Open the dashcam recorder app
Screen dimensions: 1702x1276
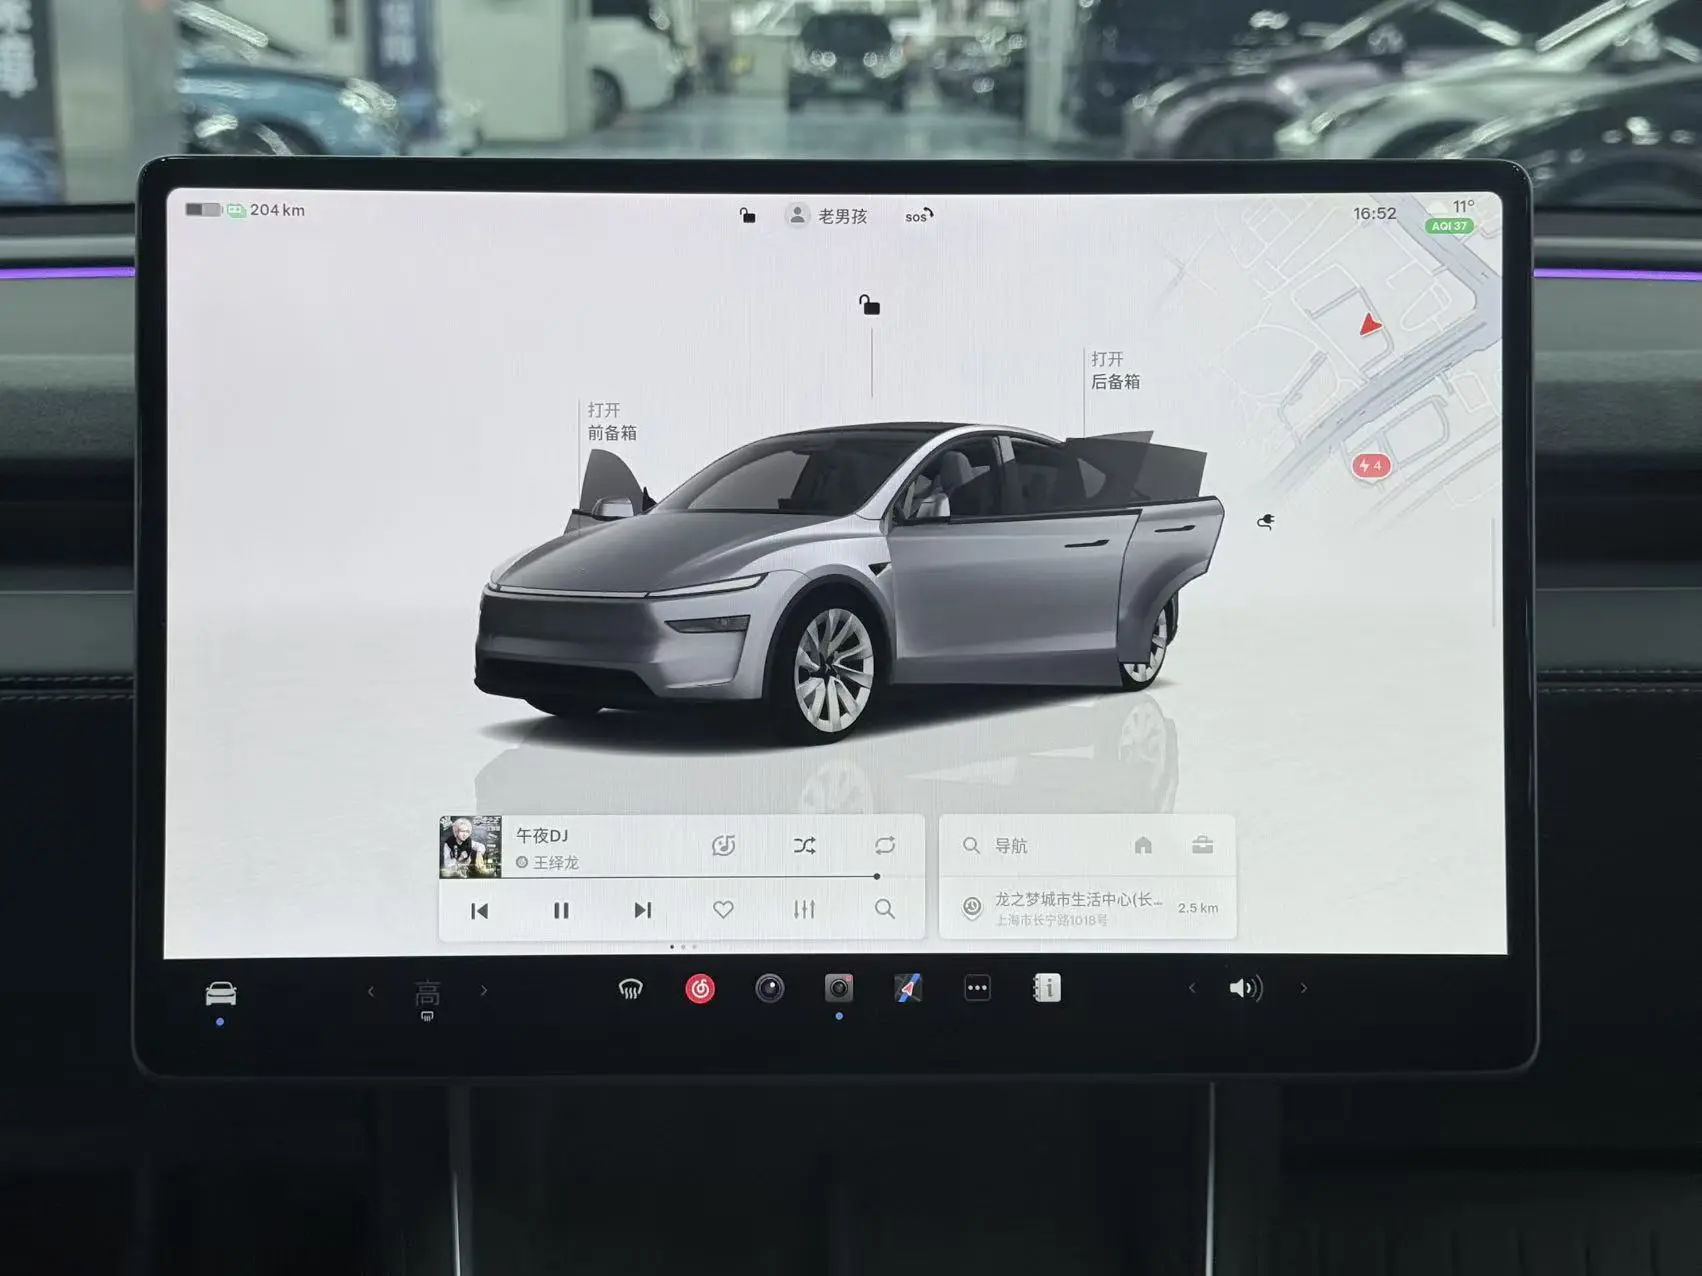click(839, 989)
